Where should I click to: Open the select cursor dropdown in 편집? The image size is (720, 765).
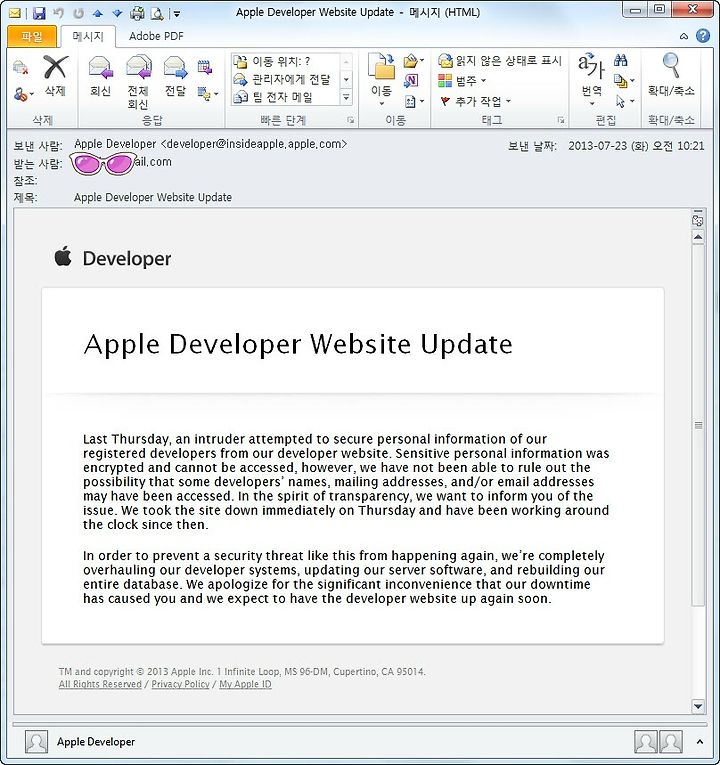tap(624, 101)
